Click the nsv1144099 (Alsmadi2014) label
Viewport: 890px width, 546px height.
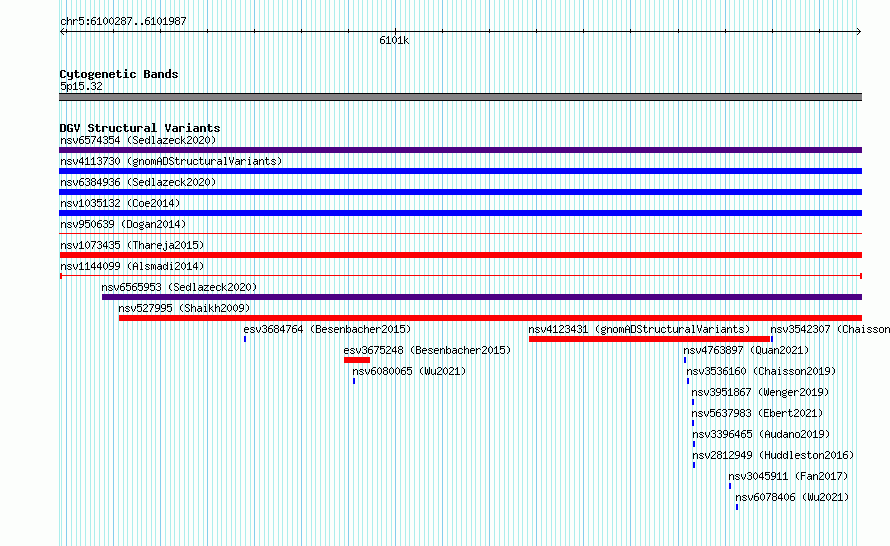pyautogui.click(x=132, y=266)
